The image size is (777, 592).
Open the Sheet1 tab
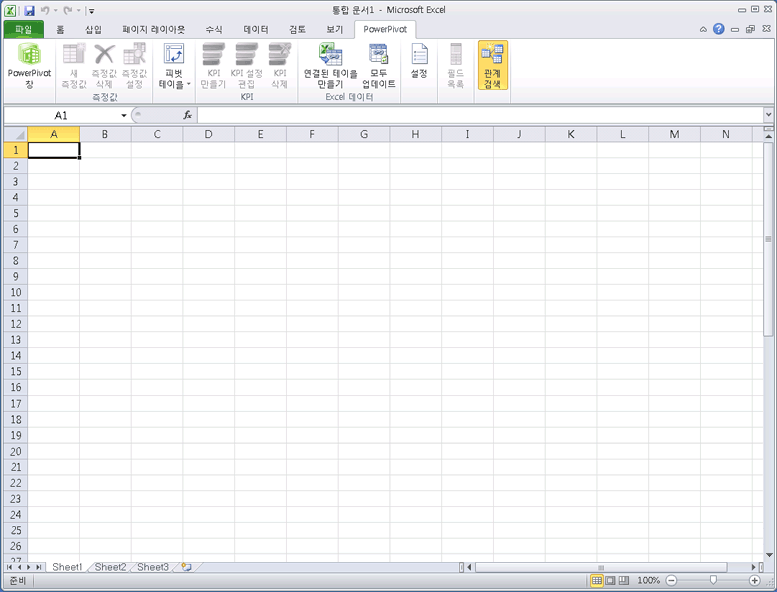coord(67,567)
